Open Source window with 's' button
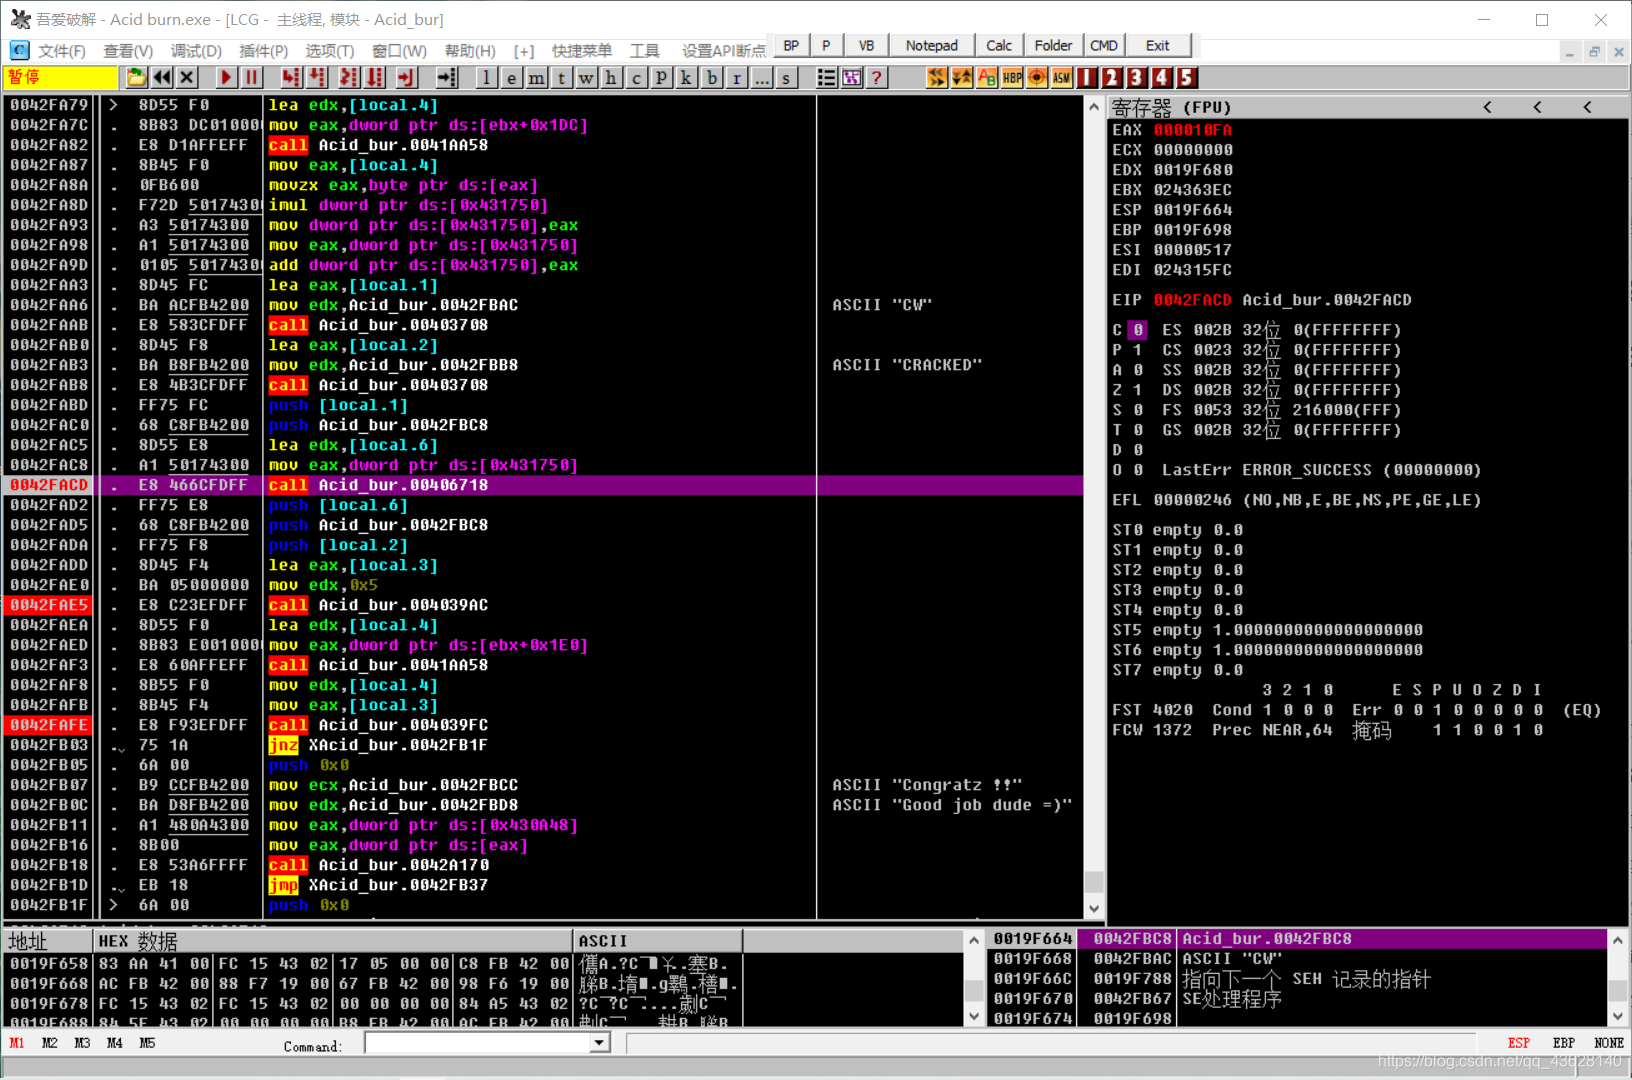Viewport: 1632px width, 1080px height. [x=786, y=77]
